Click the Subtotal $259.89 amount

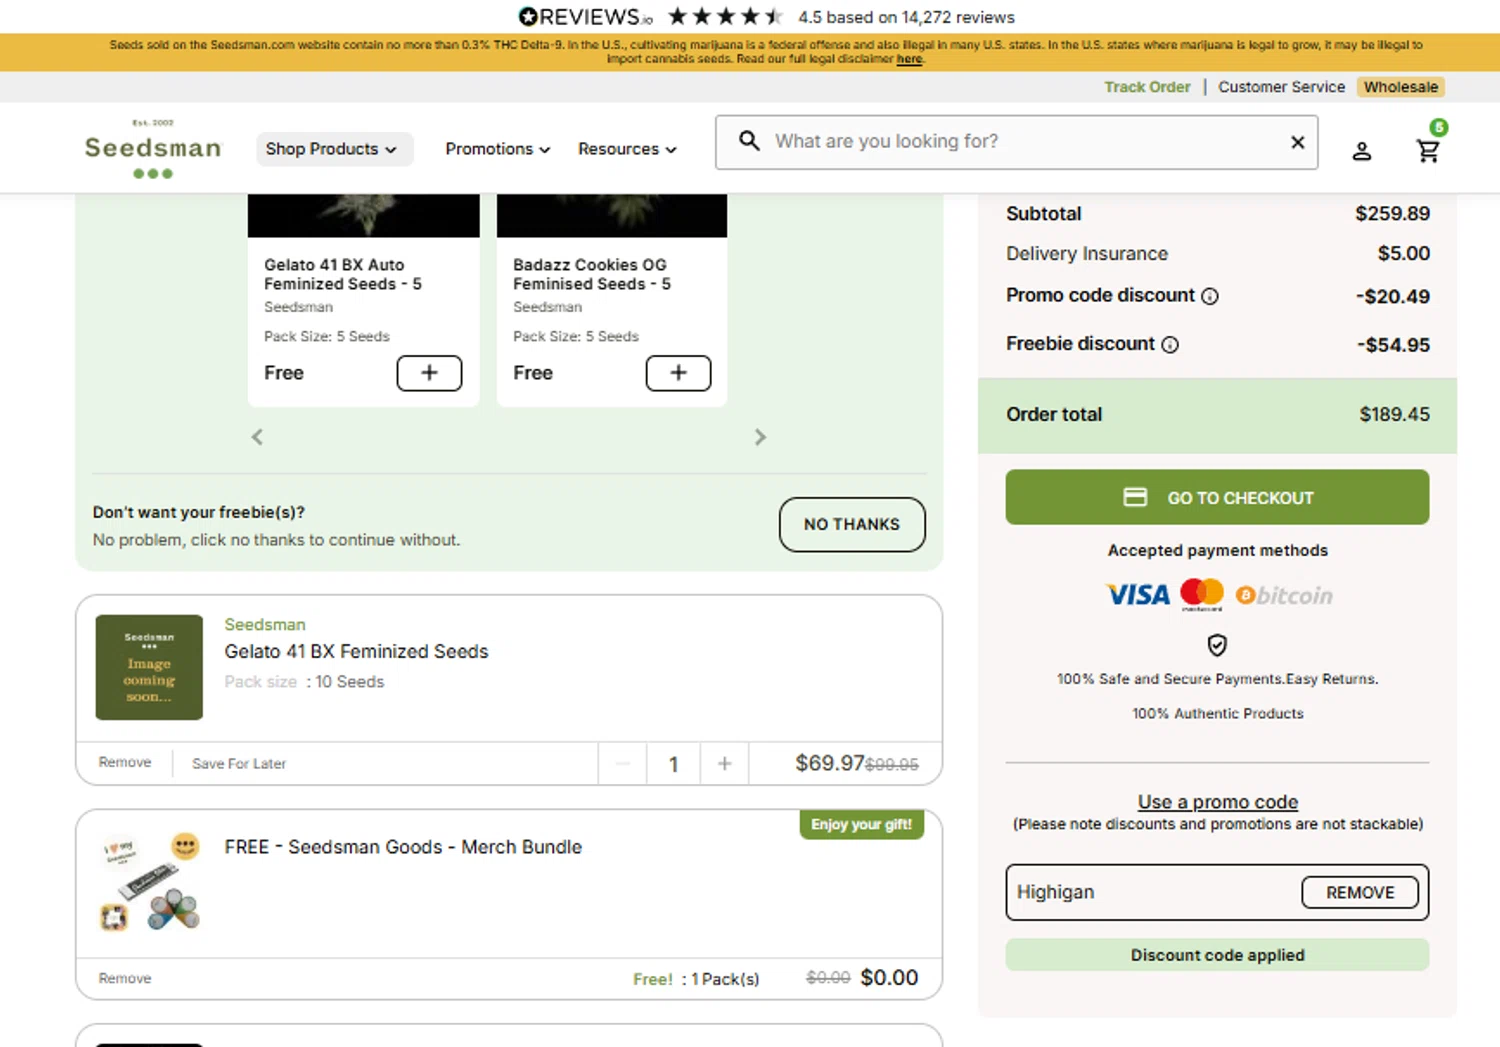(1392, 214)
